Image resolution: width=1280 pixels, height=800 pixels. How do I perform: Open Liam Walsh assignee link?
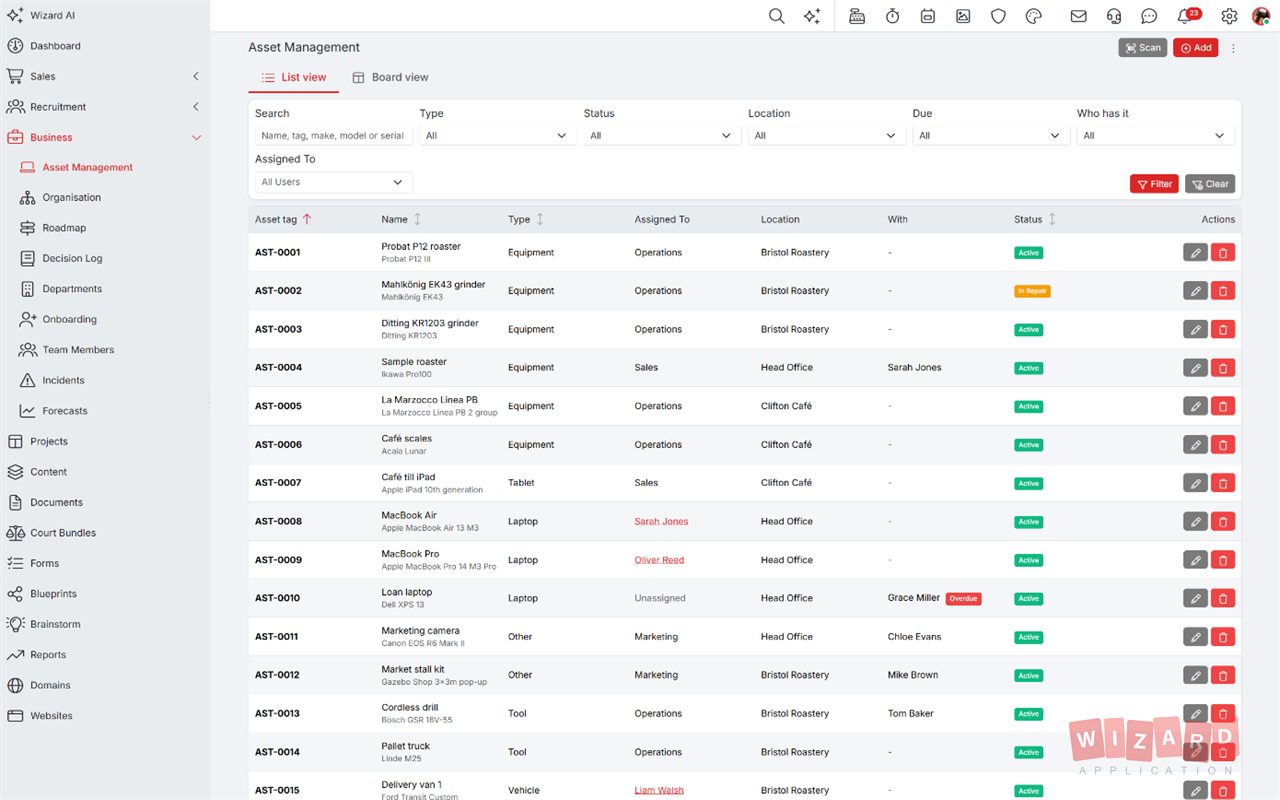point(659,790)
